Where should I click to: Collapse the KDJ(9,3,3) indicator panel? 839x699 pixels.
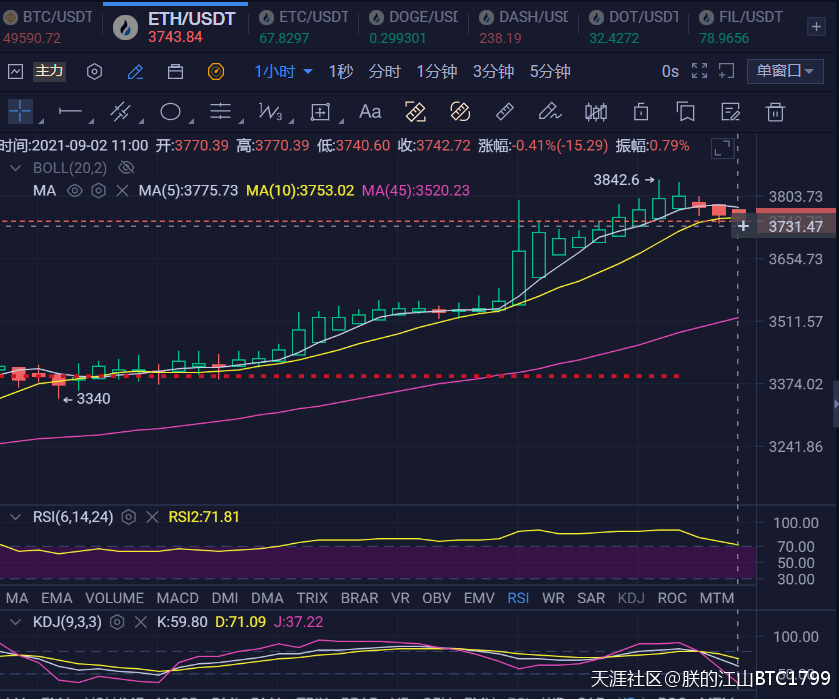tap(14, 622)
